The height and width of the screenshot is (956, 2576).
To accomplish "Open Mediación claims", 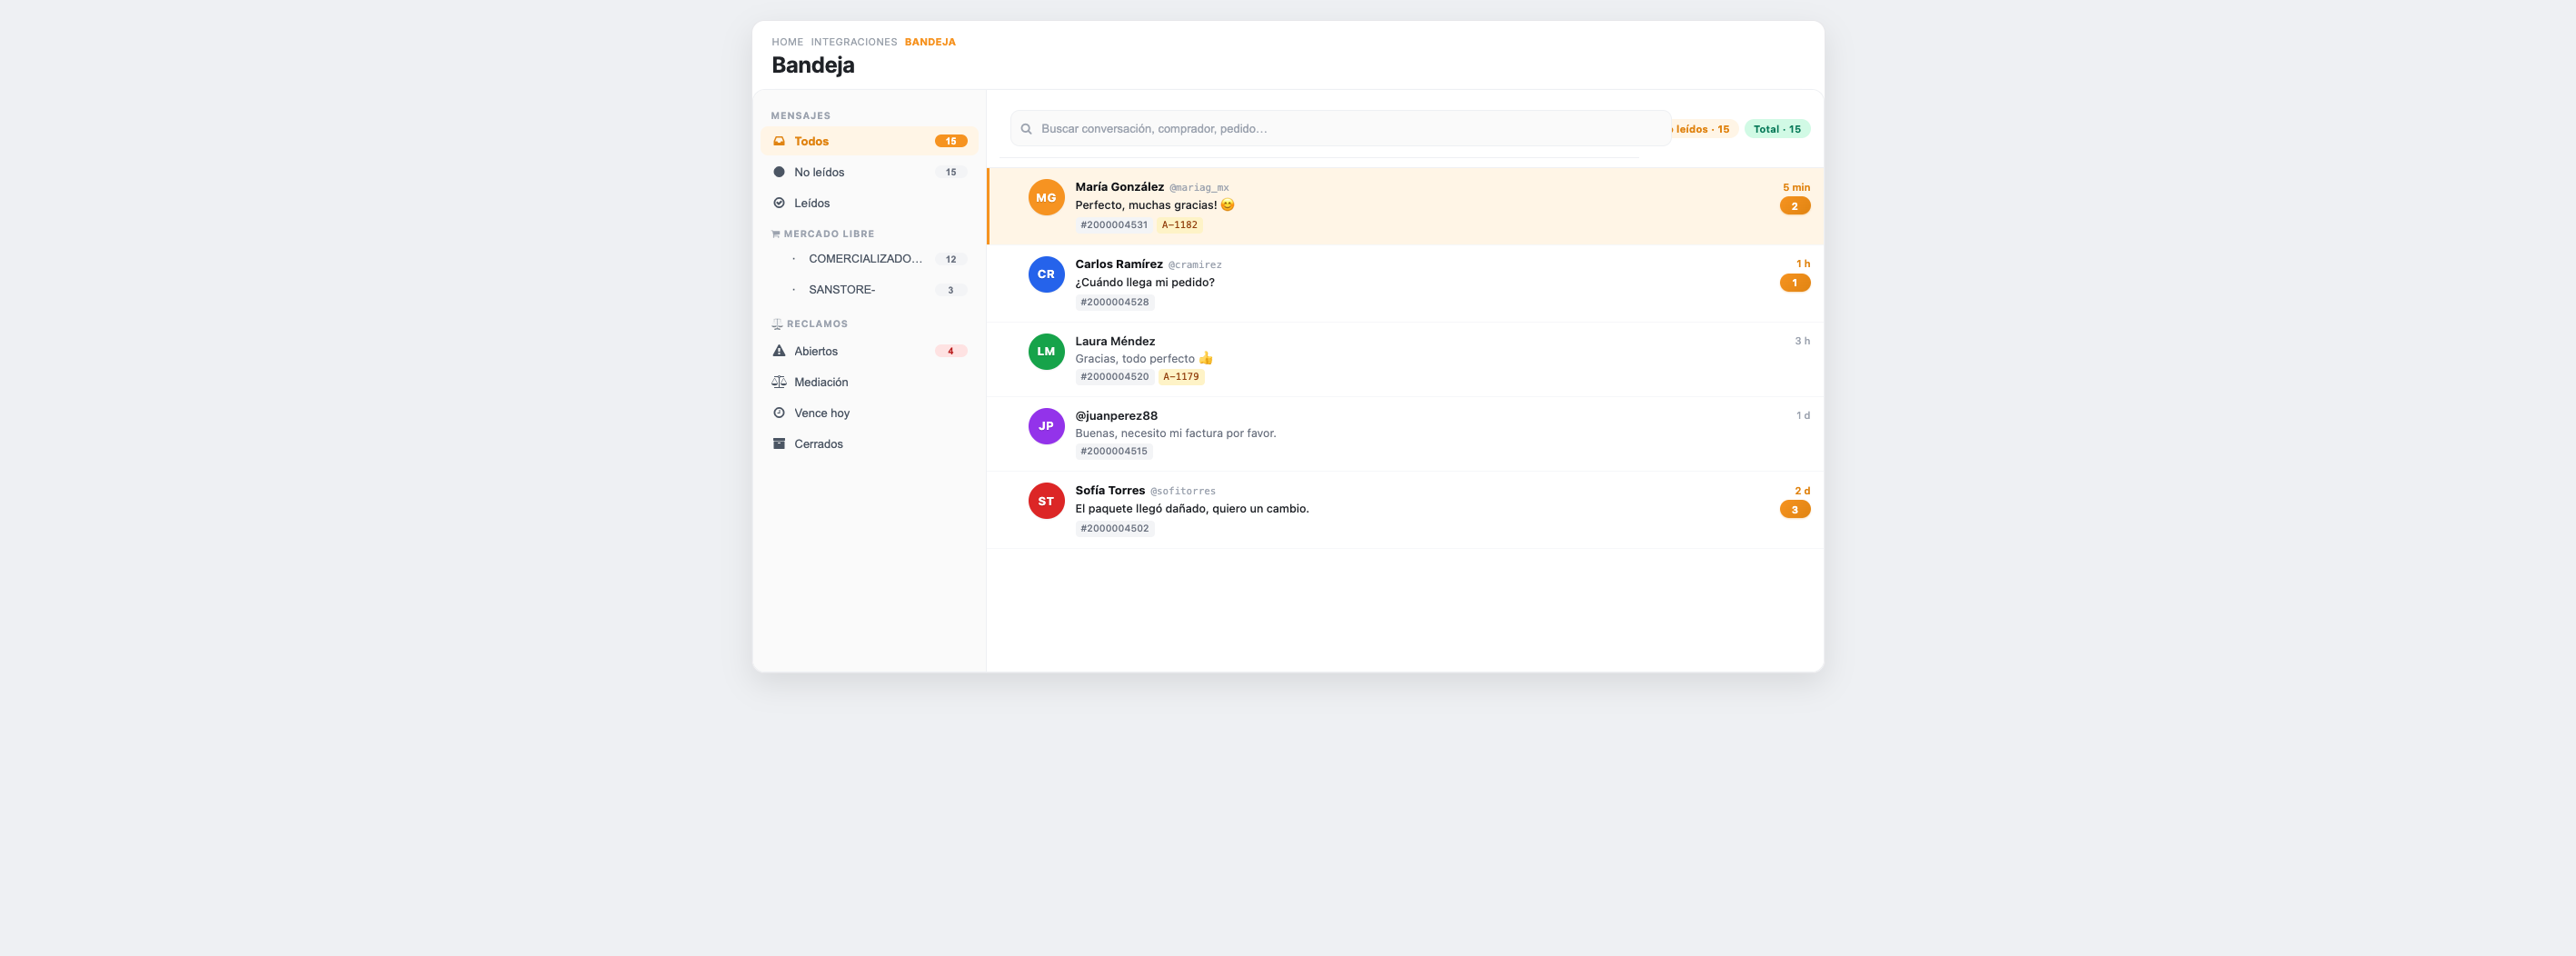I will click(869, 382).
